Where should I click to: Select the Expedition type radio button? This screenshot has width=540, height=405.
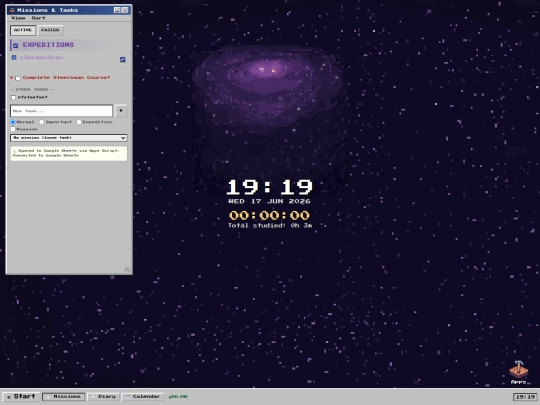coord(79,122)
